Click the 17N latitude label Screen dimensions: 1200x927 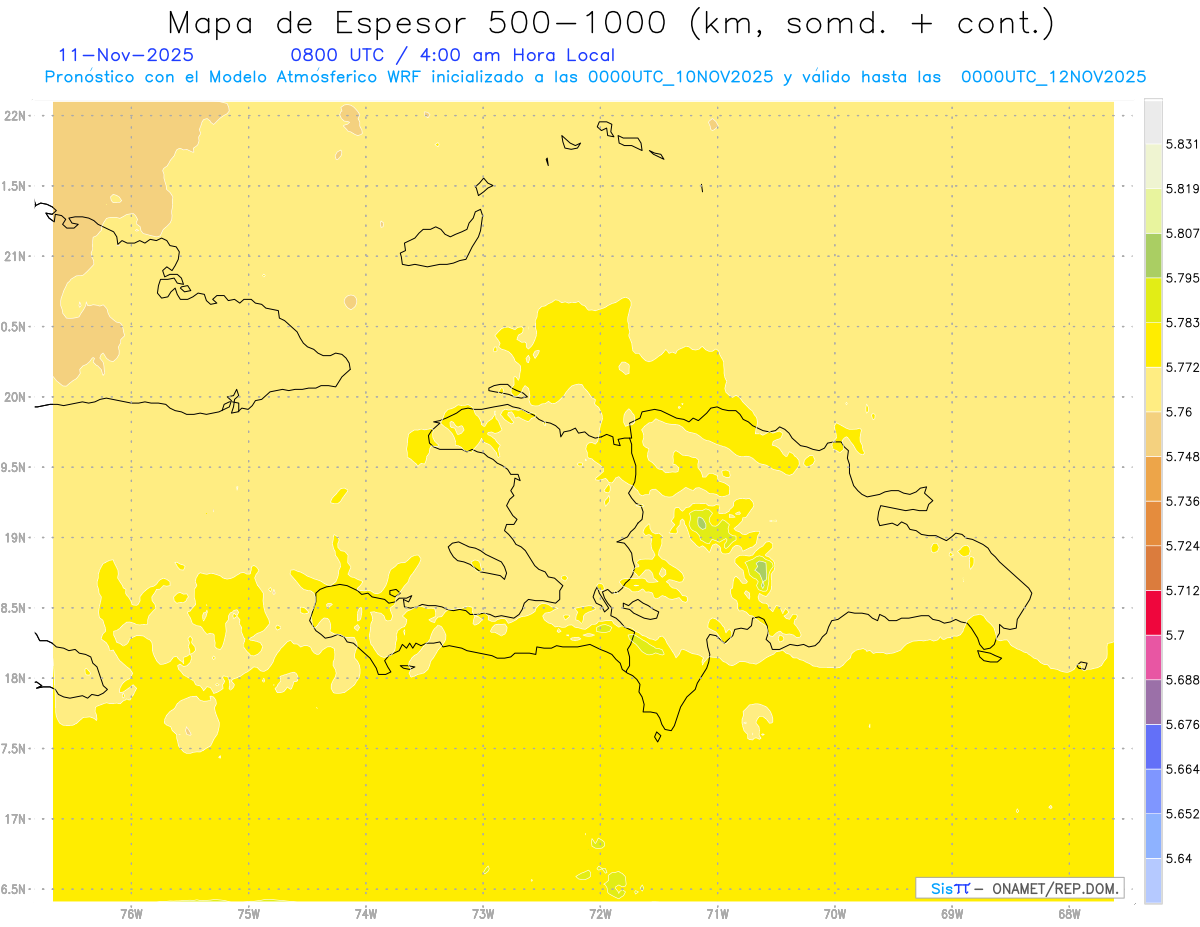click(15, 820)
